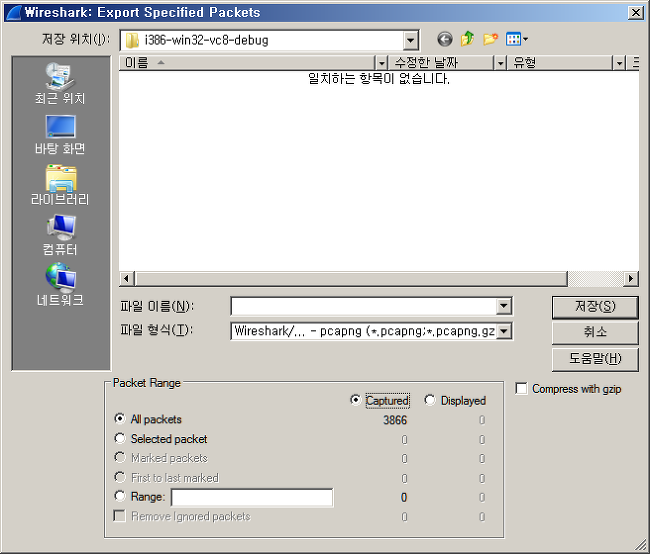Image resolution: width=650 pixels, height=554 pixels.
Task: Close the Export Specified Packets dialog
Action: coord(635,13)
